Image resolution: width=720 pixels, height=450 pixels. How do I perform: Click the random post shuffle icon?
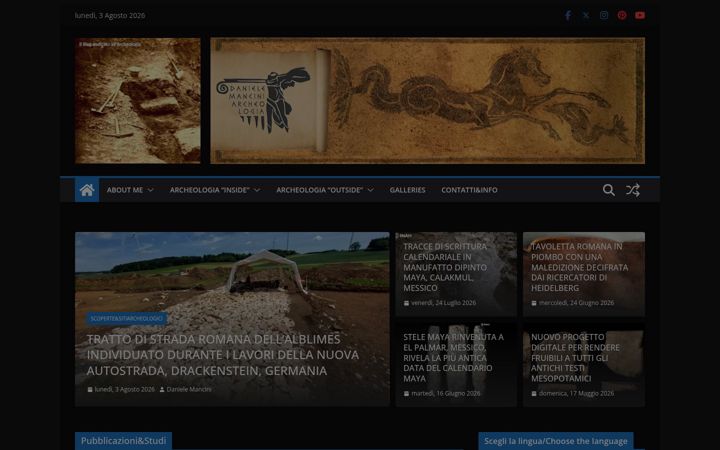633,190
